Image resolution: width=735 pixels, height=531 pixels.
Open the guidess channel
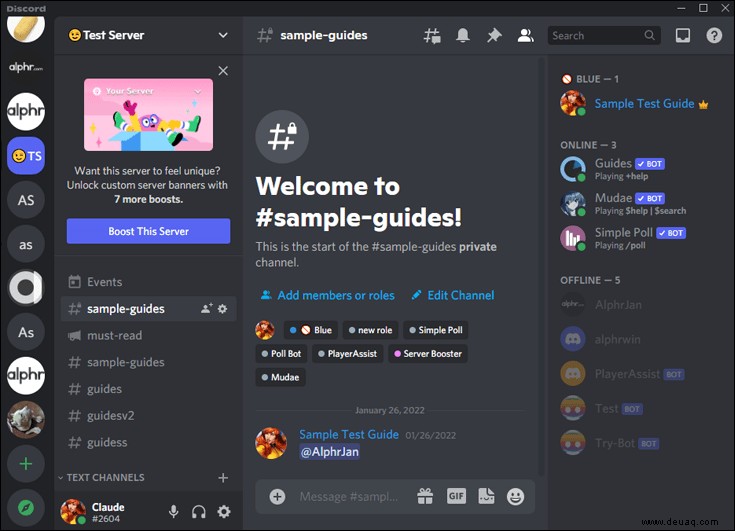[148, 442]
